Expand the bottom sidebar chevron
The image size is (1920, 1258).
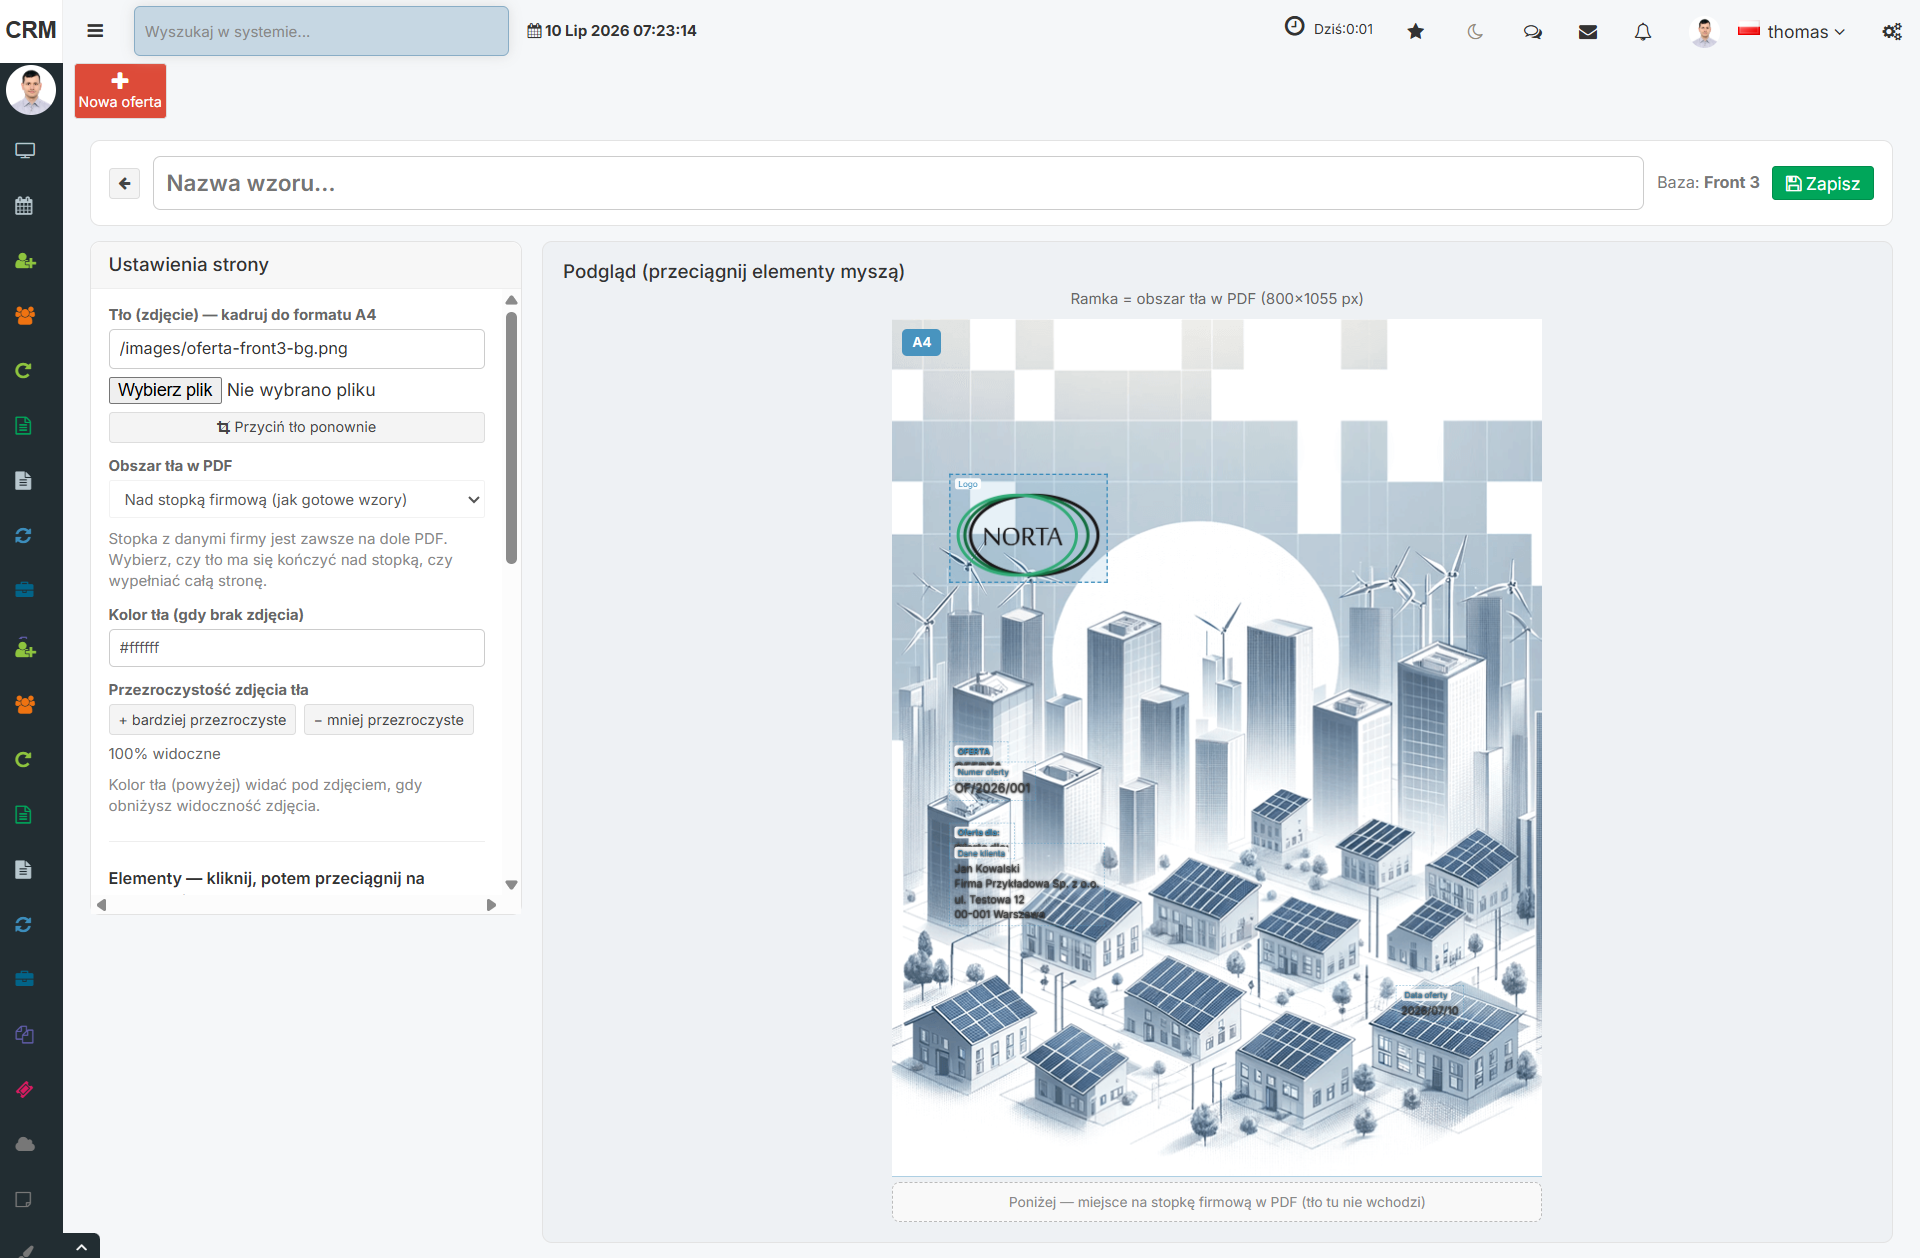coord(81,1246)
